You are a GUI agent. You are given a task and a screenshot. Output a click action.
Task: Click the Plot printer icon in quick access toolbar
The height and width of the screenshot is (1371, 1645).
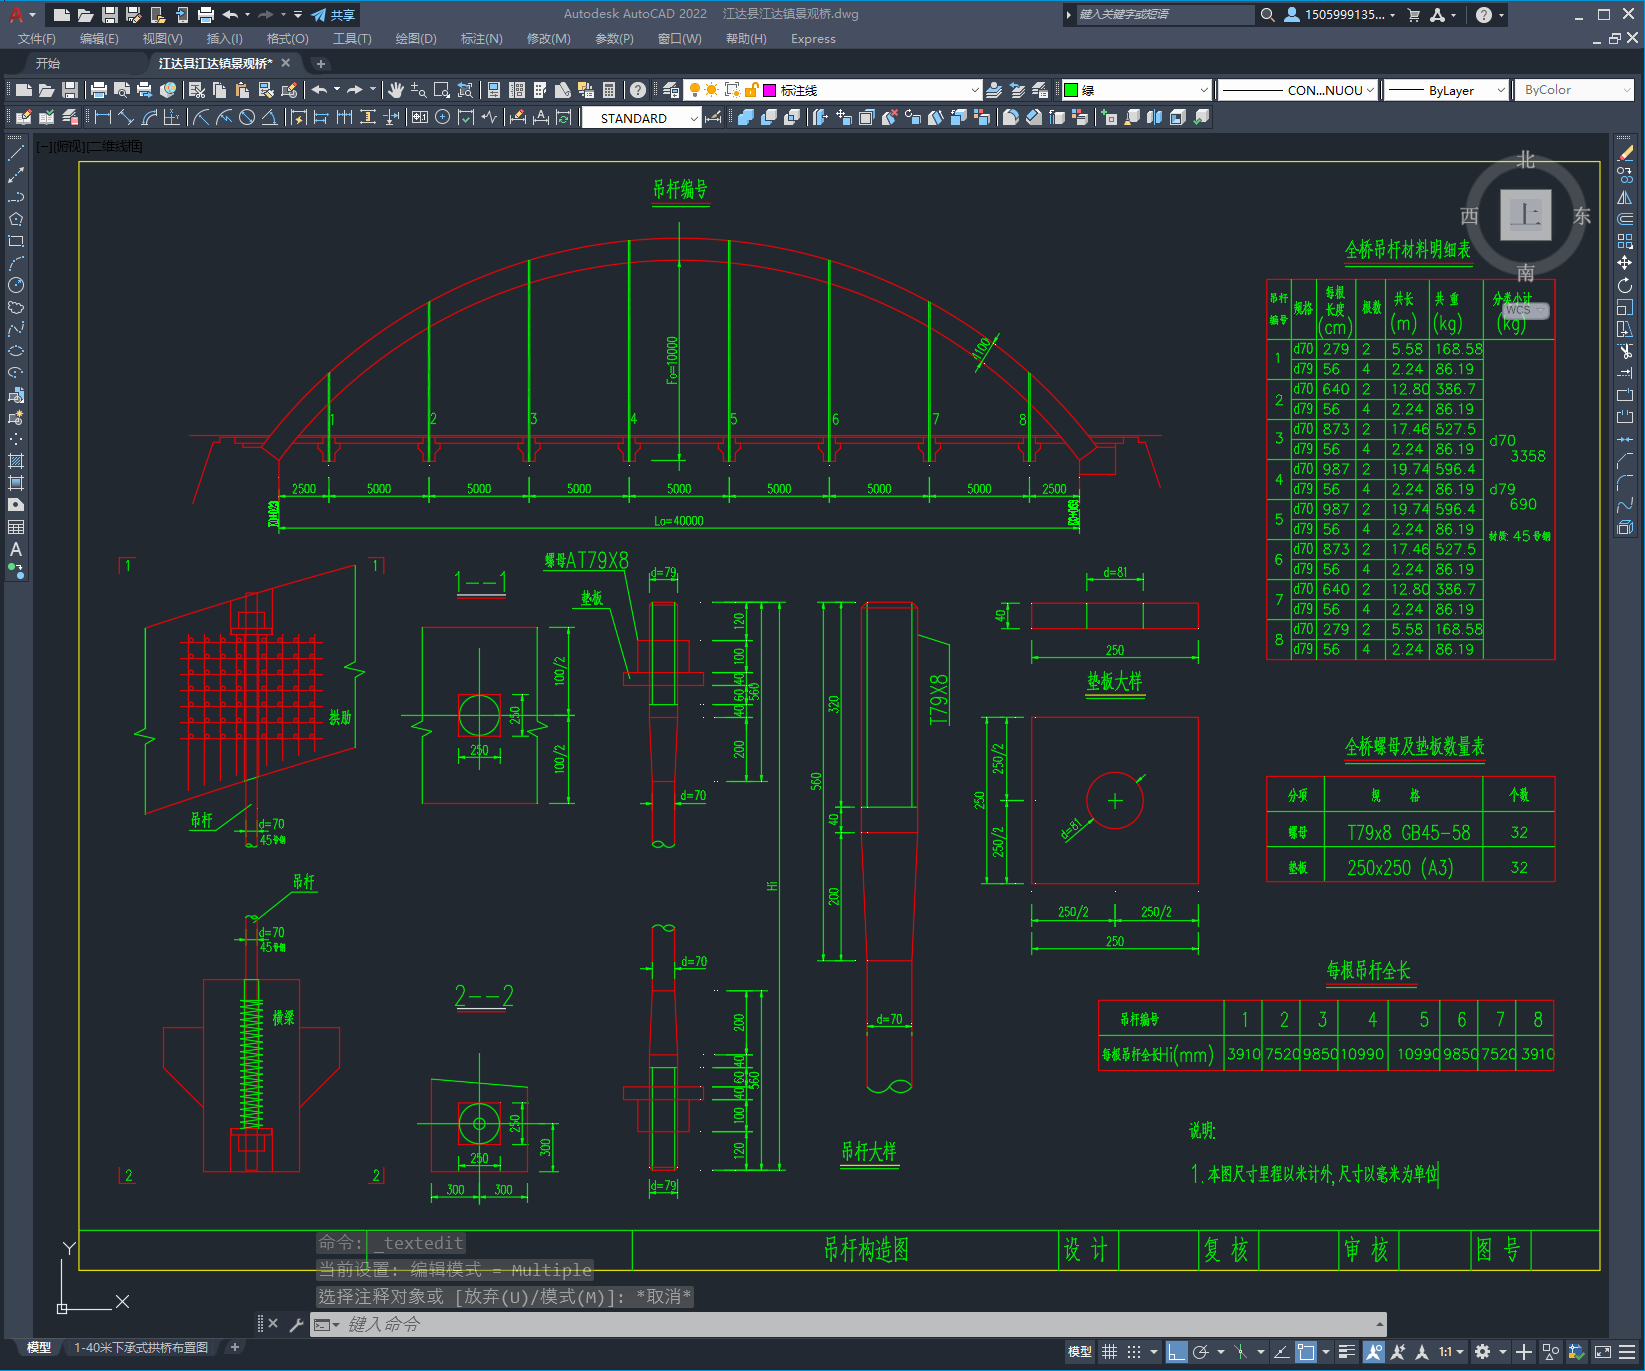pos(206,15)
